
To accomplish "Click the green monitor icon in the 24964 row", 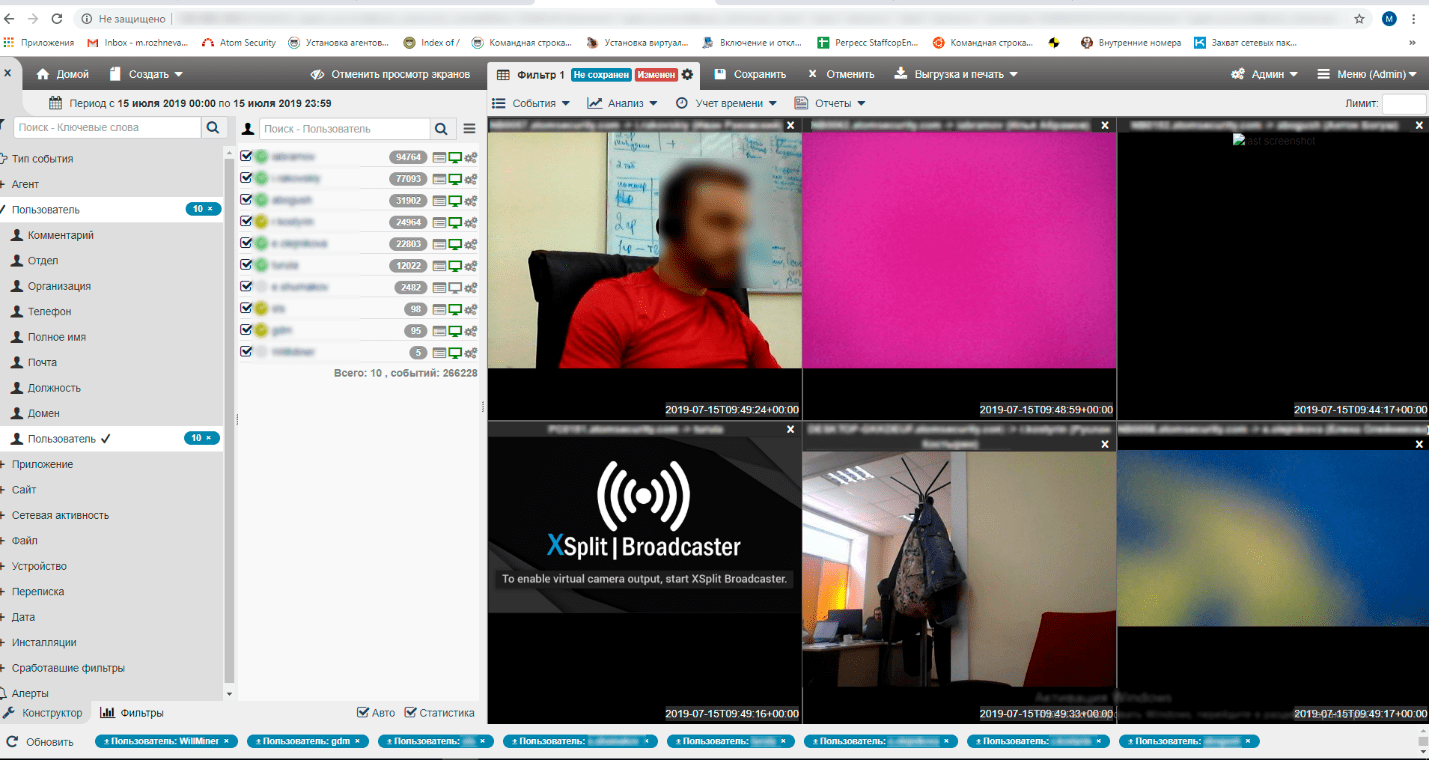I will (x=455, y=222).
